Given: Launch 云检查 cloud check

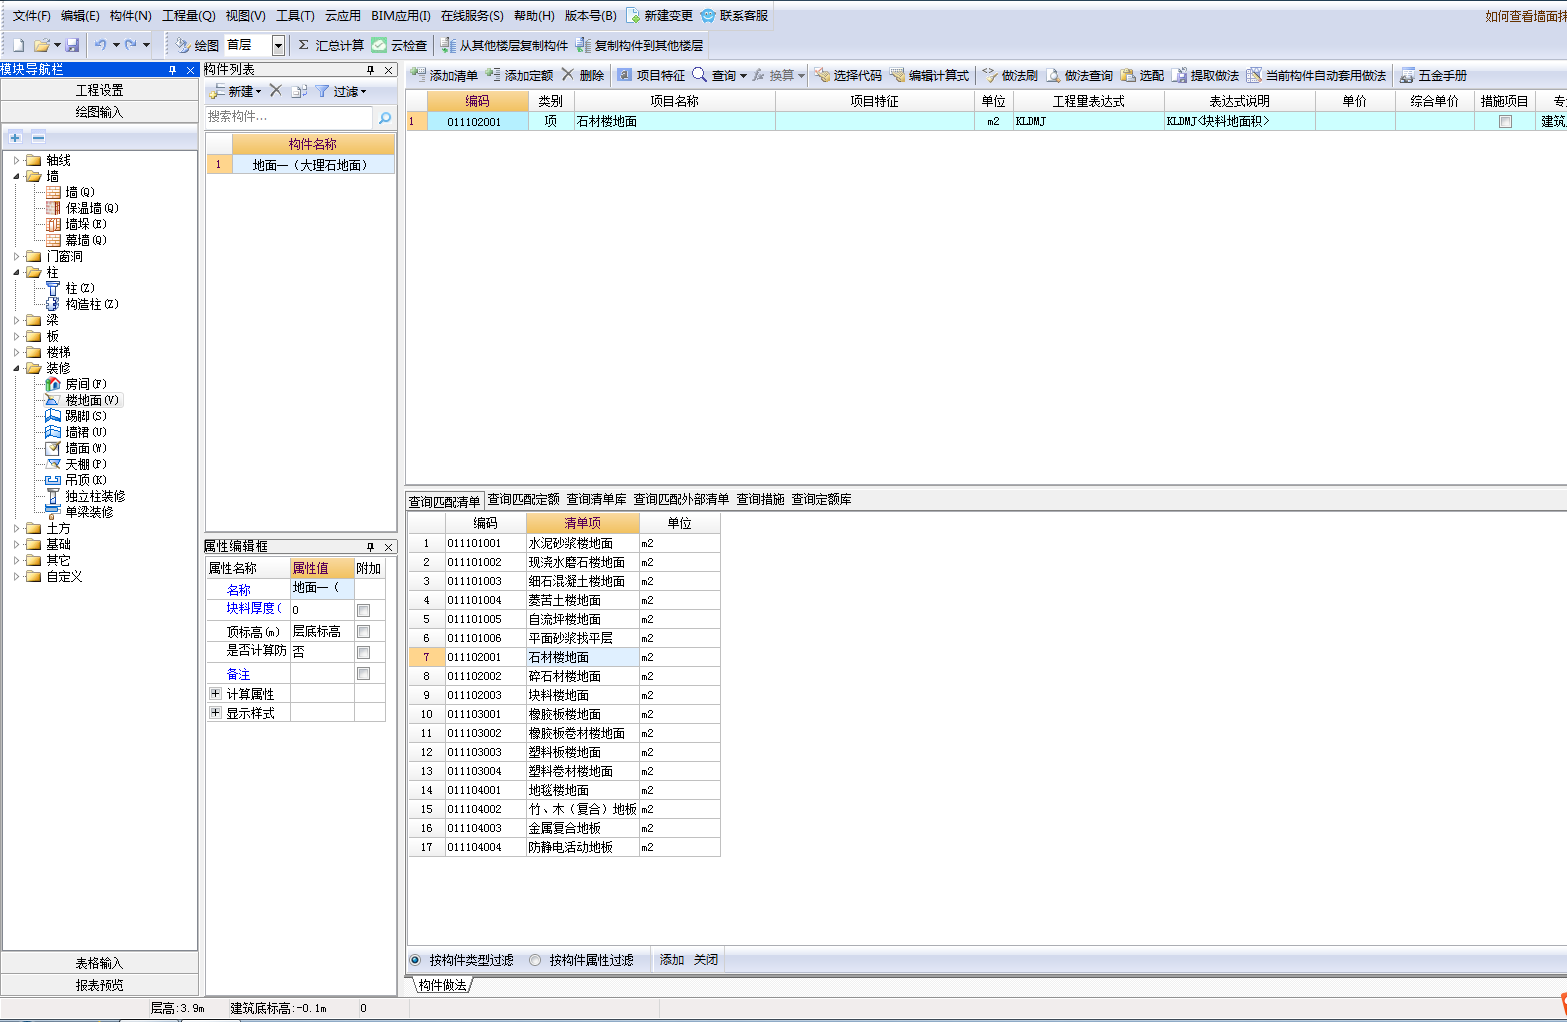Looking at the screenshot, I should (x=399, y=45).
